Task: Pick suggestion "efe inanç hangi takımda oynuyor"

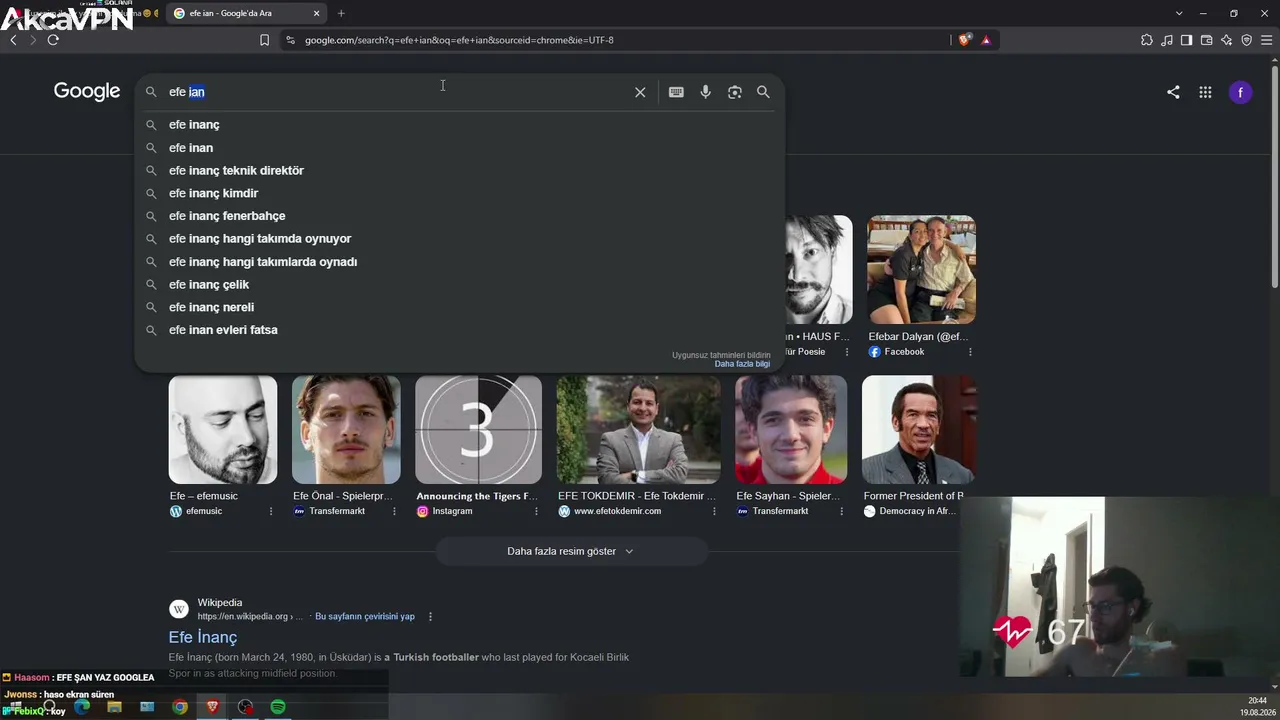Action: tap(460, 239)
